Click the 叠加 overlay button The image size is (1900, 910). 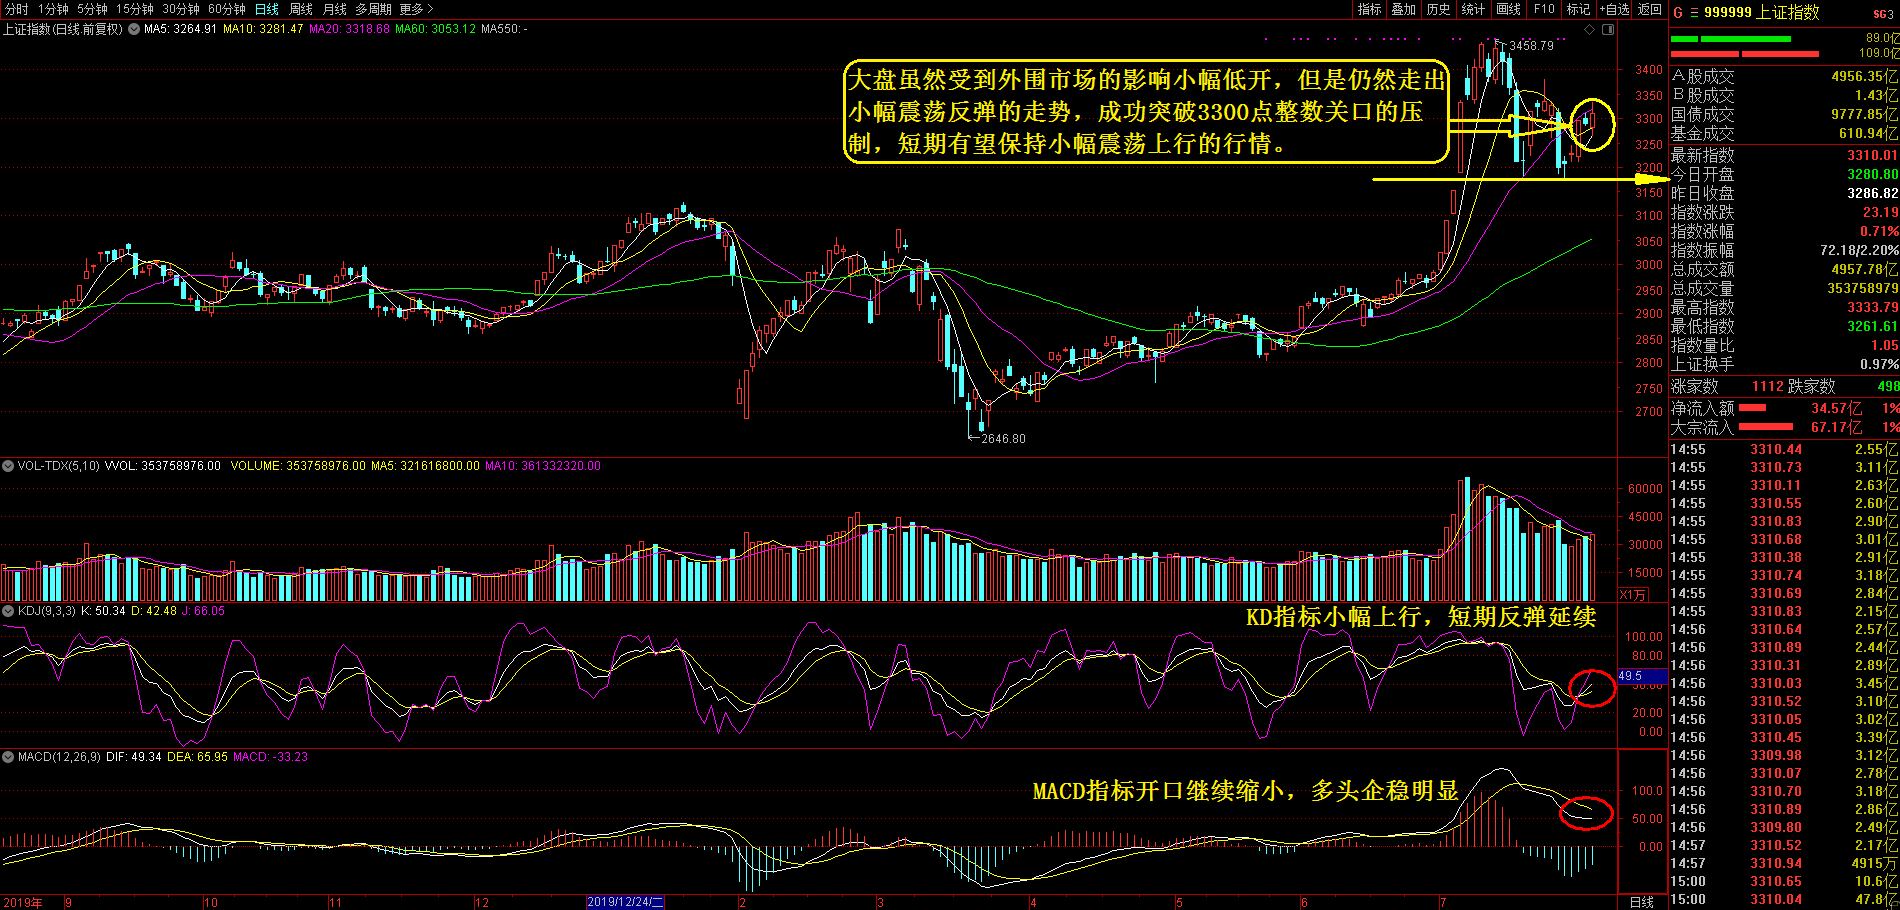[x=1404, y=9]
